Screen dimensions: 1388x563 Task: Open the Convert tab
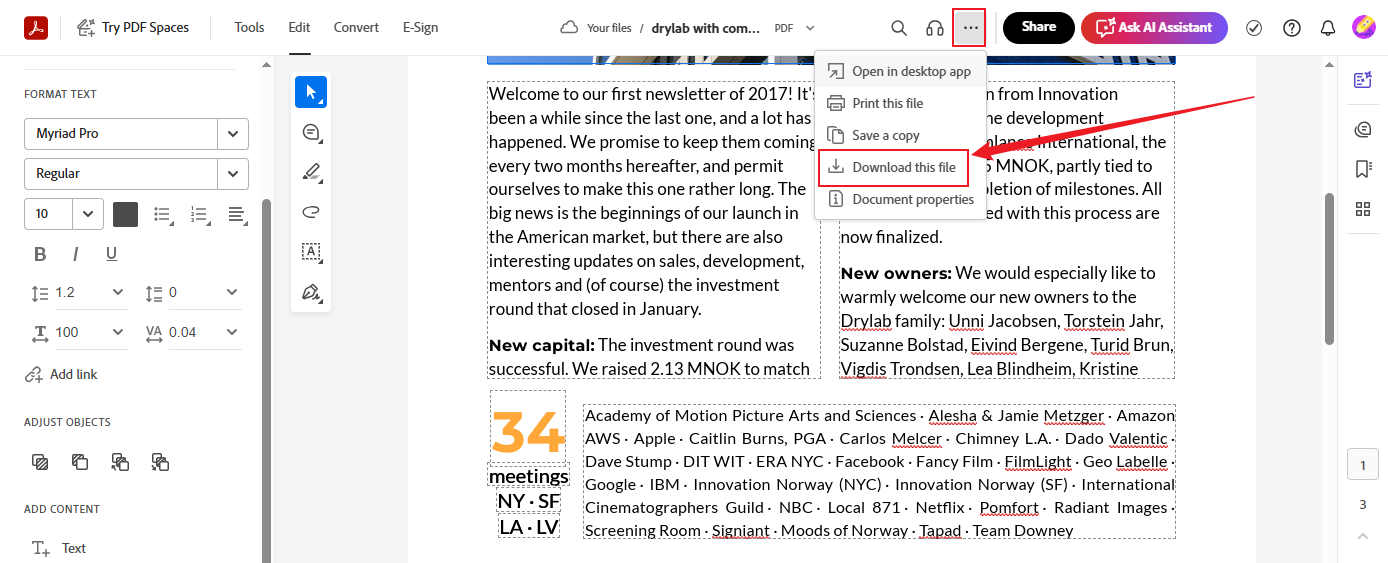pyautogui.click(x=356, y=28)
